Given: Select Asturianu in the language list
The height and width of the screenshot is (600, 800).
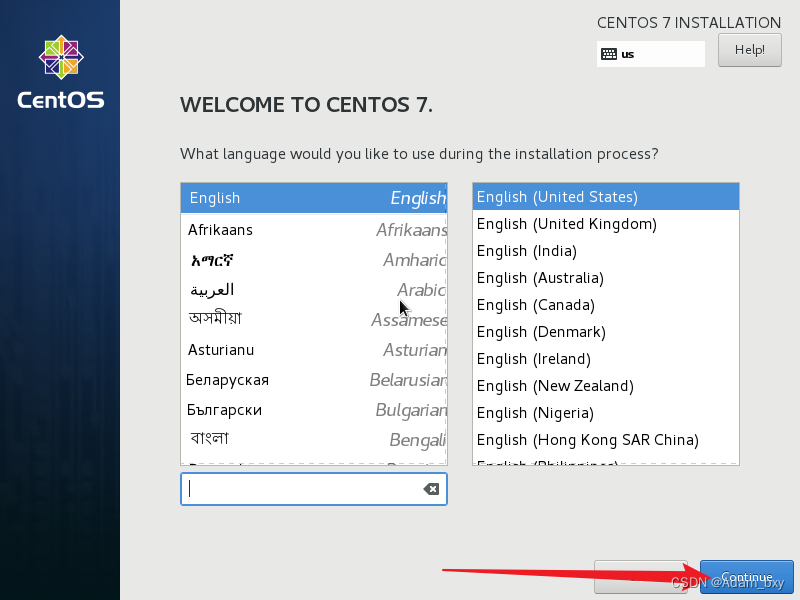Looking at the screenshot, I should (x=314, y=350).
